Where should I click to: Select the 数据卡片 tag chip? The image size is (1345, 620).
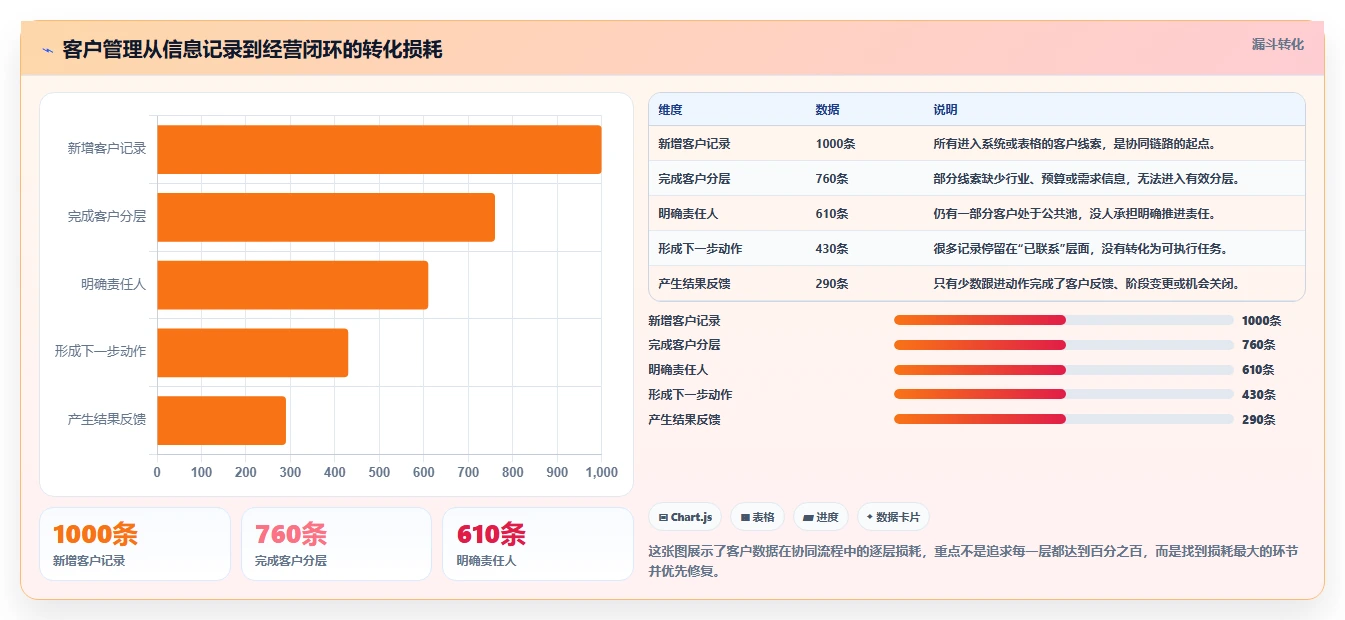point(893,517)
